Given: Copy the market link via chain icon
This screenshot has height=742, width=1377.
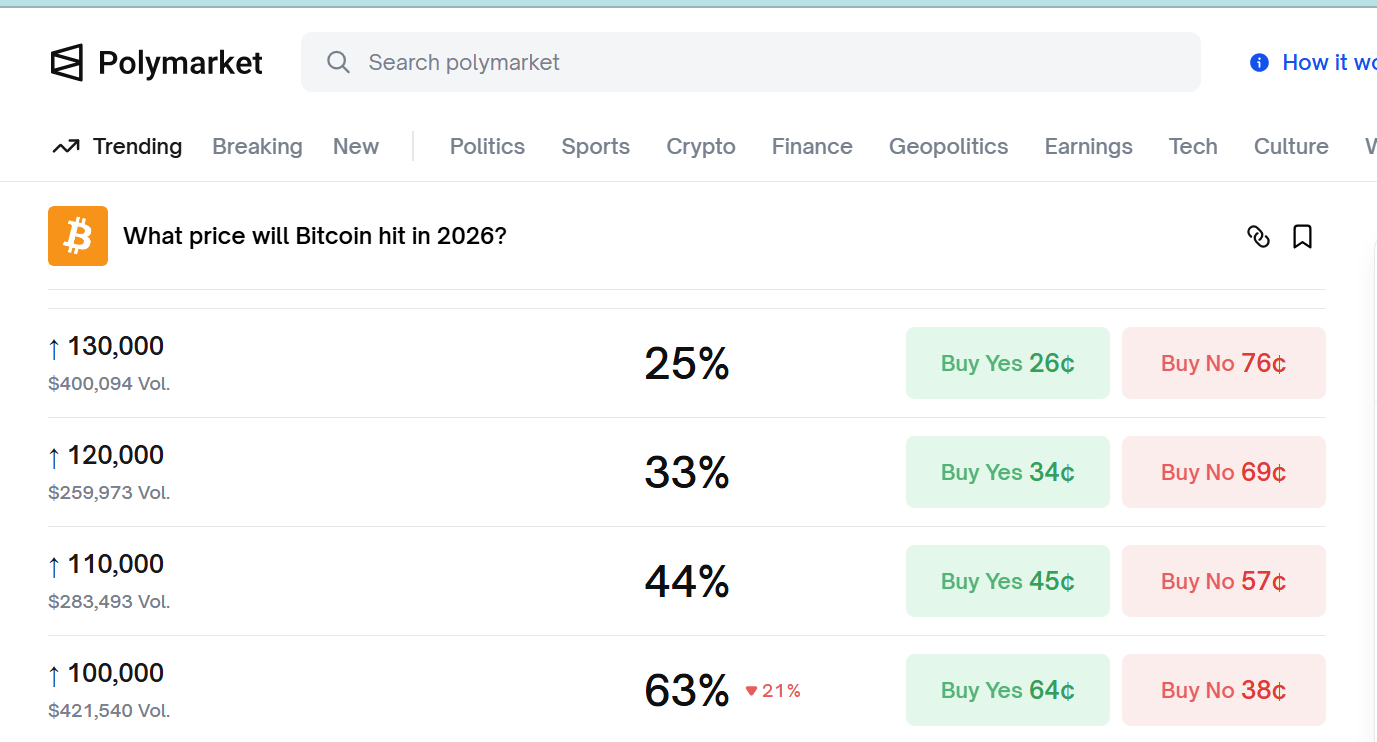Looking at the screenshot, I should (1258, 237).
